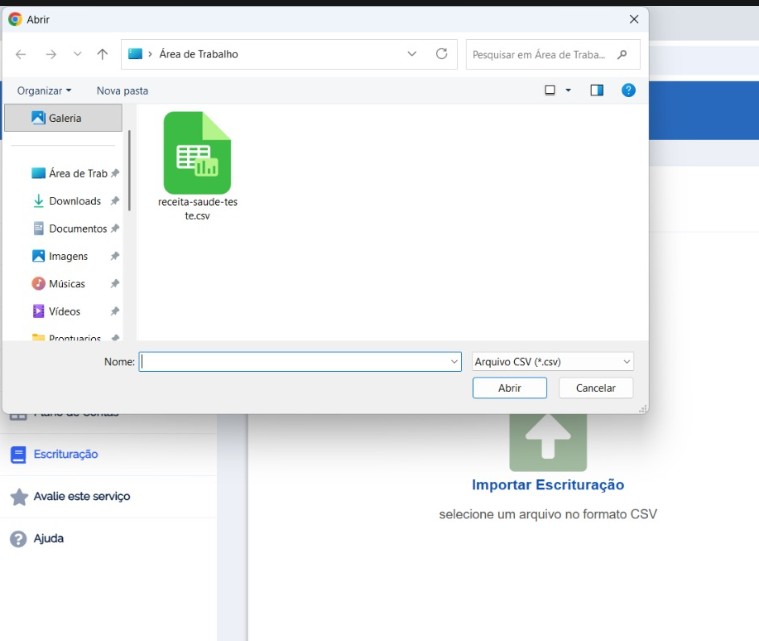Click the star icon for Avalie este serviço
Image resolution: width=759 pixels, height=641 pixels.
click(18, 497)
